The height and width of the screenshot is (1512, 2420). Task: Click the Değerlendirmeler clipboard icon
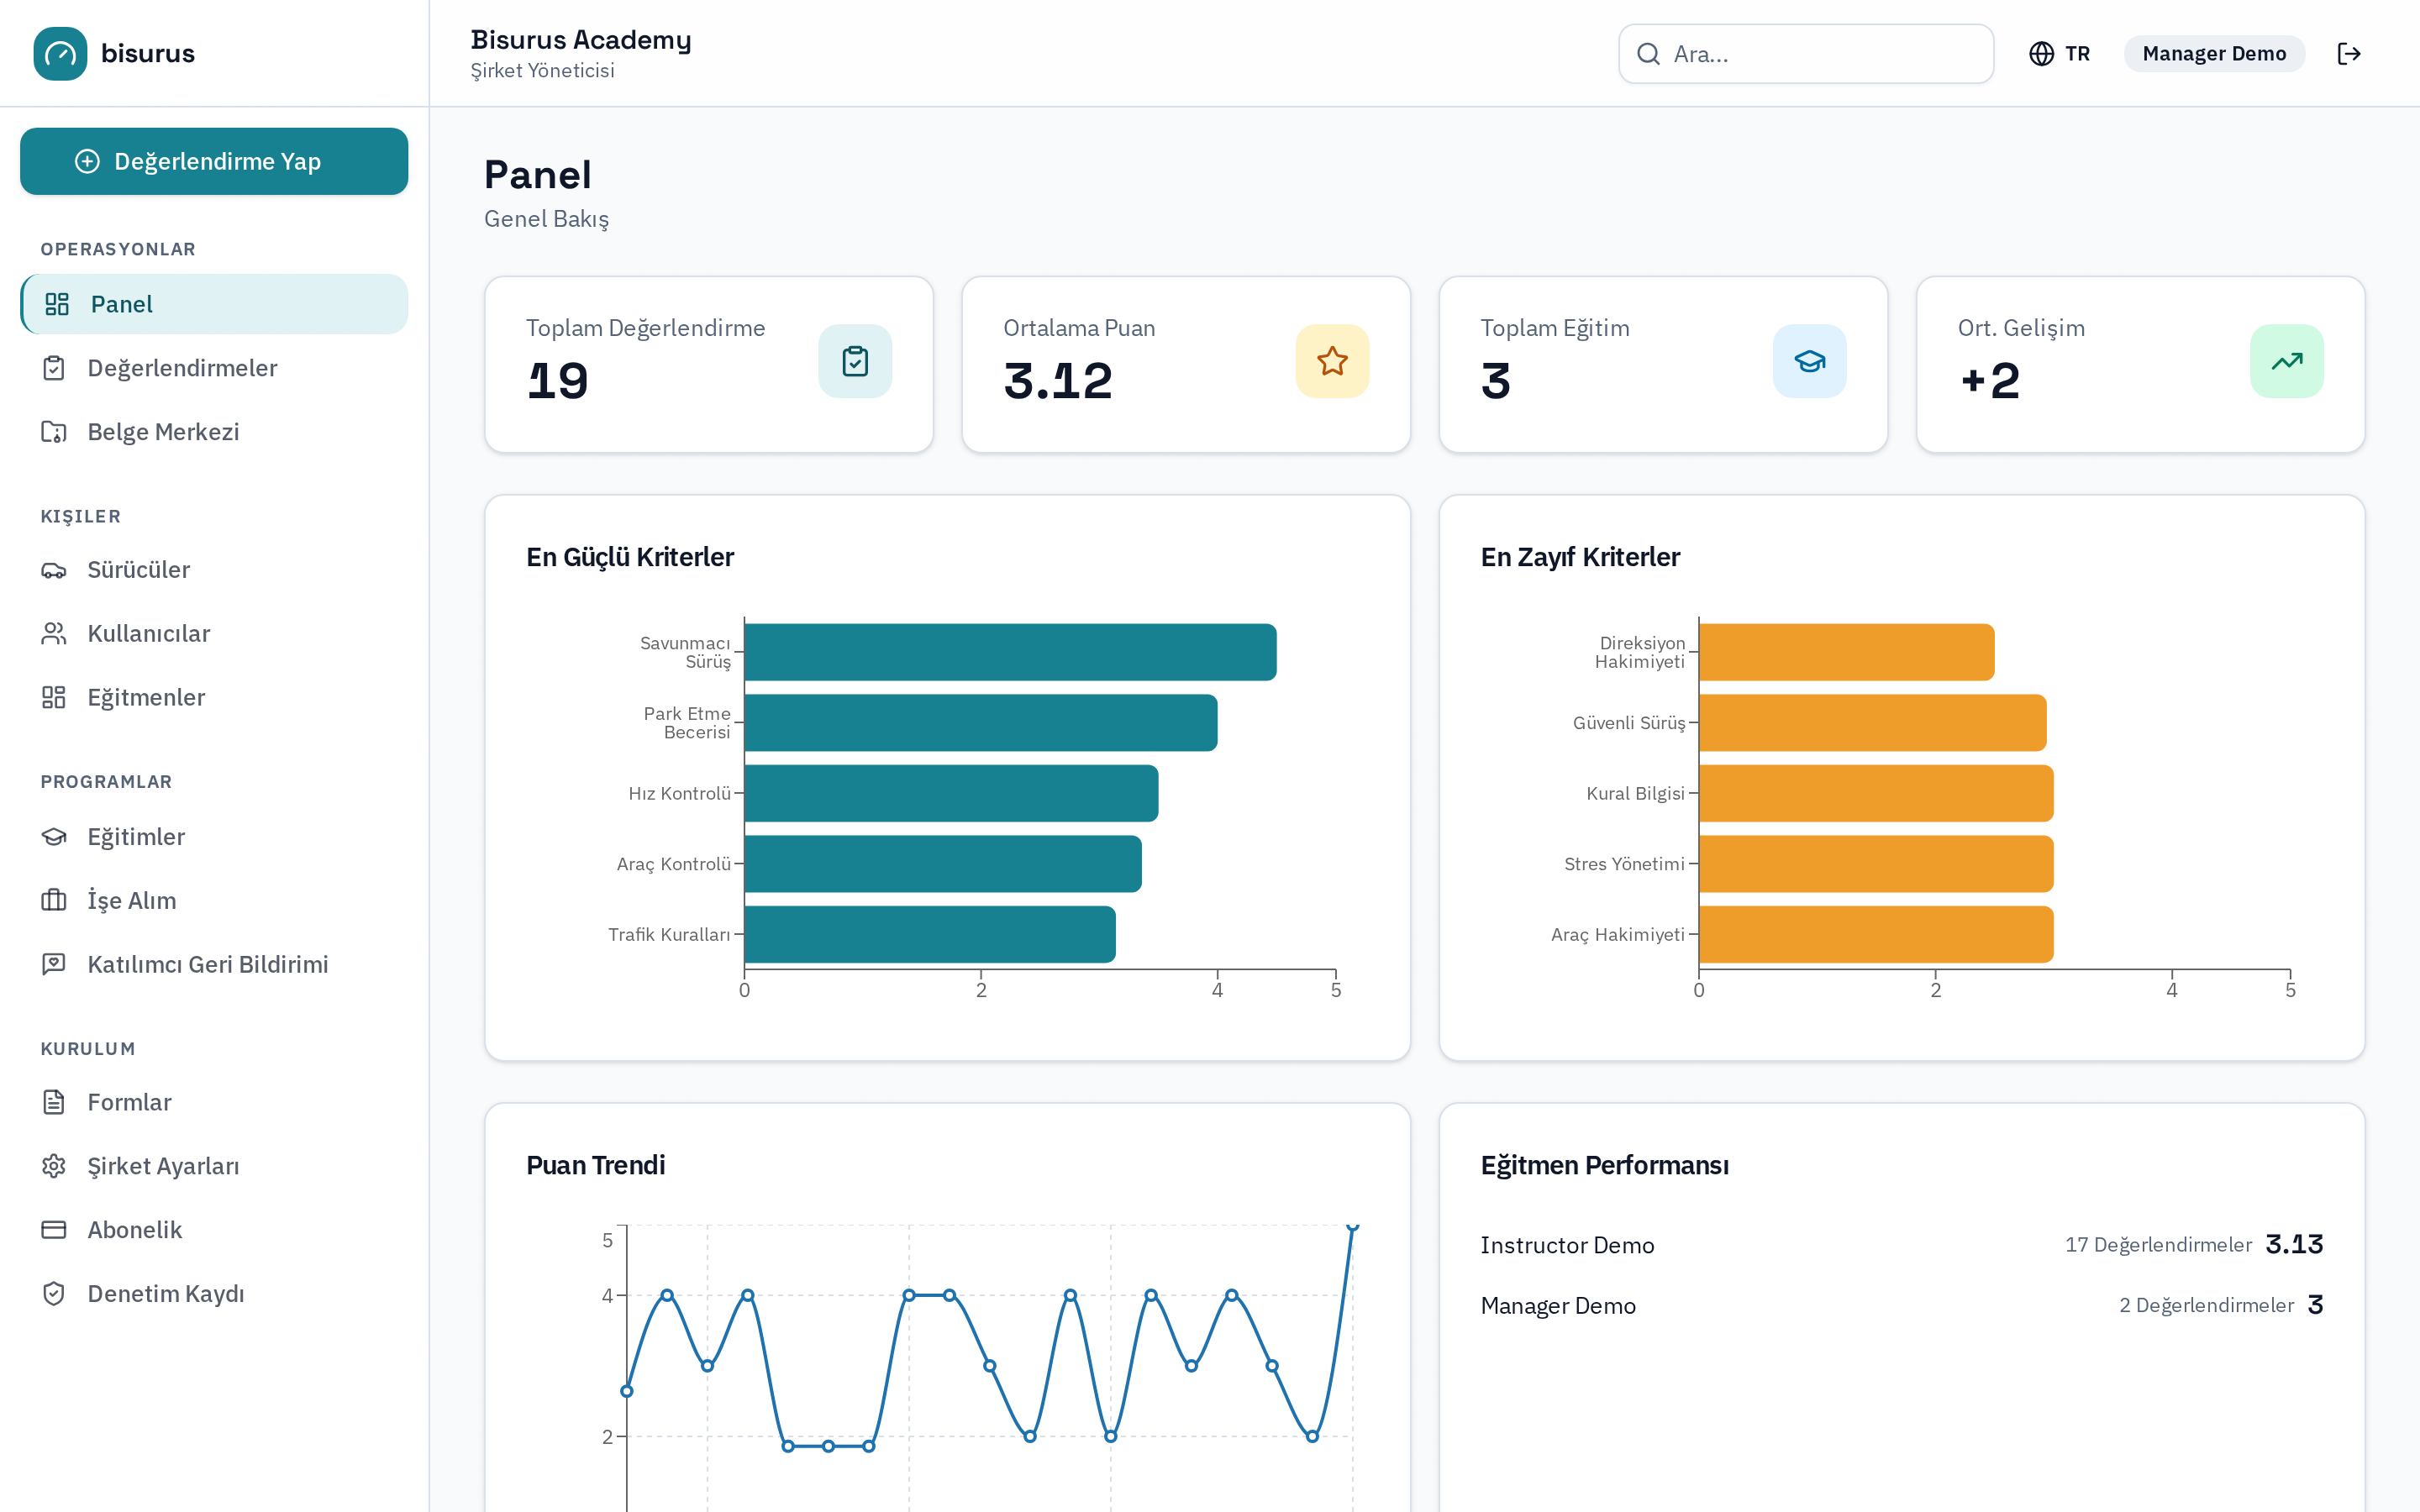[54, 368]
